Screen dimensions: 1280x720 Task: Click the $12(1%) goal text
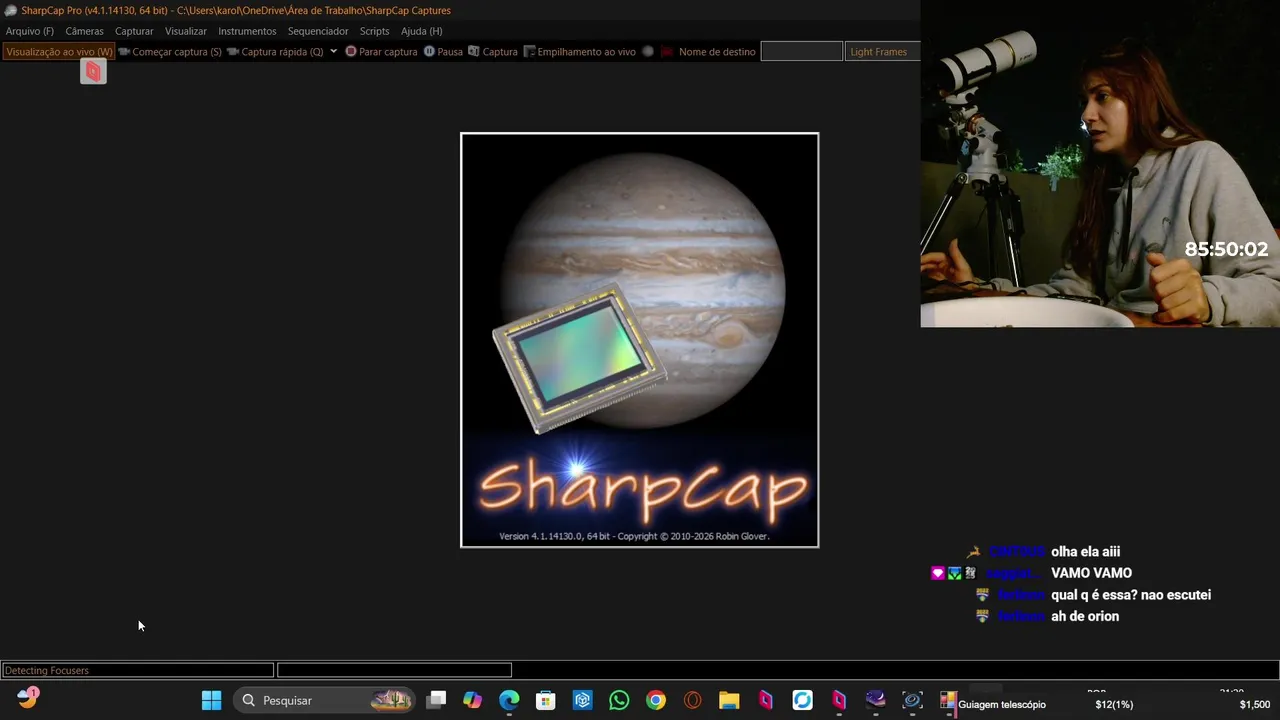click(1114, 705)
